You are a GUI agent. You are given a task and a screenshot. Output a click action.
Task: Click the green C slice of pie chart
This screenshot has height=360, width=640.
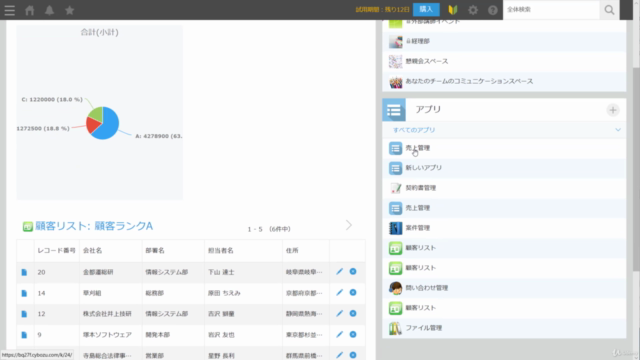(96, 114)
